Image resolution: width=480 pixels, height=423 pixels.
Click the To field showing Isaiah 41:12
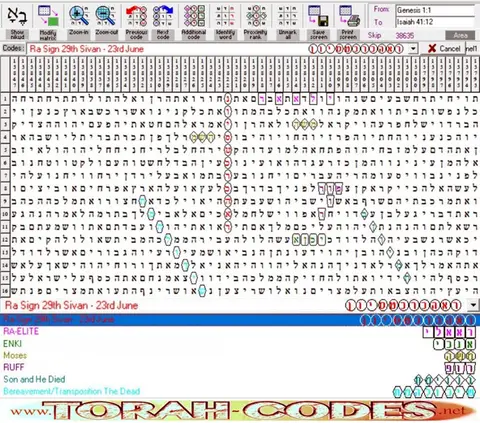point(435,22)
